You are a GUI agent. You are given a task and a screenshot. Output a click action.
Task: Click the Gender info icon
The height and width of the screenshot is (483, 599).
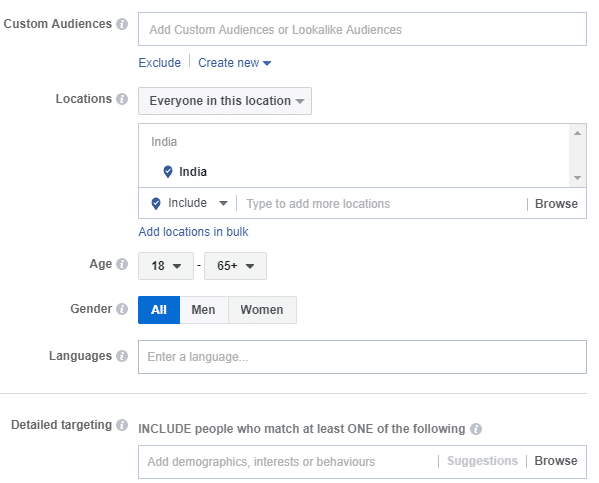tap(122, 309)
